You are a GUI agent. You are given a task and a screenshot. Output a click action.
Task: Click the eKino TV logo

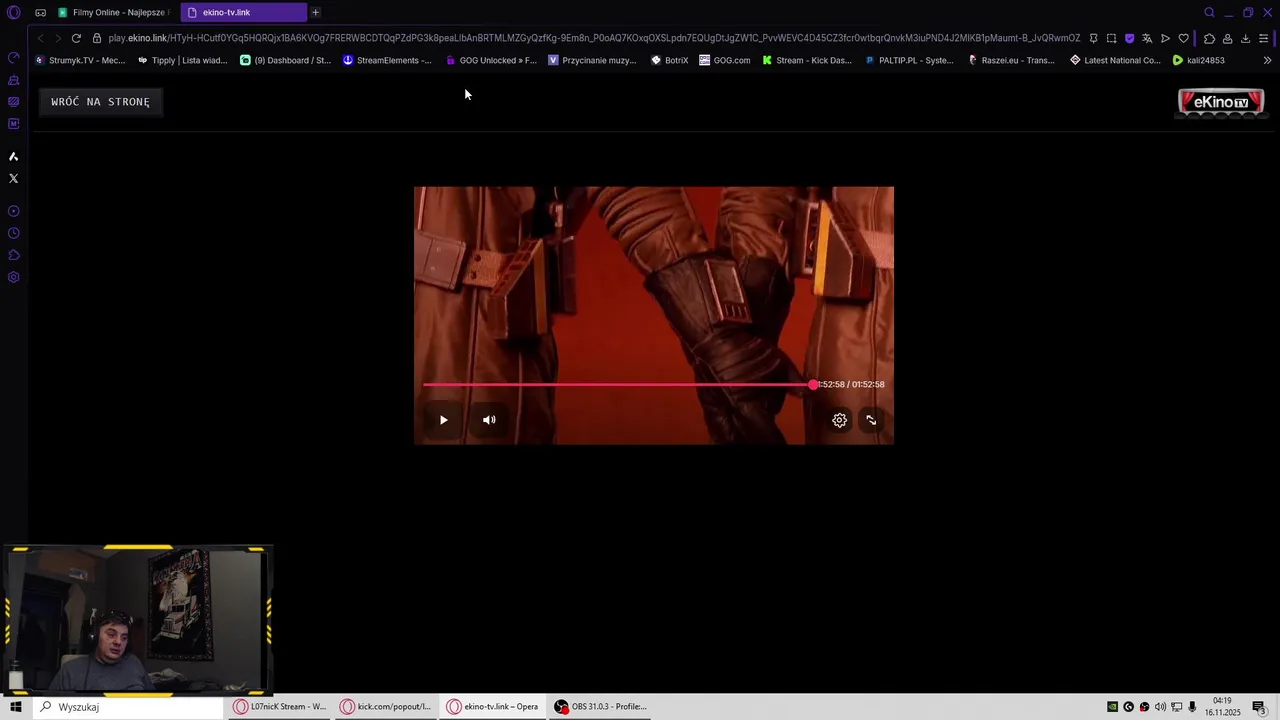pos(1221,102)
